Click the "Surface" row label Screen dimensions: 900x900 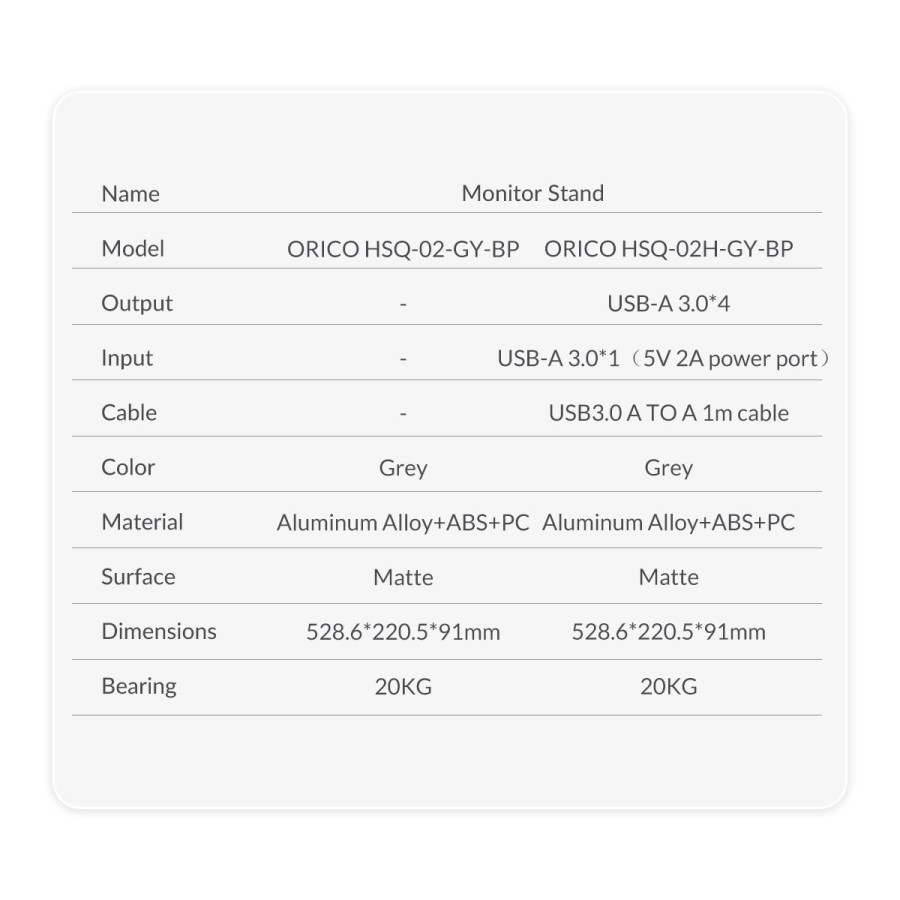[x=138, y=577]
